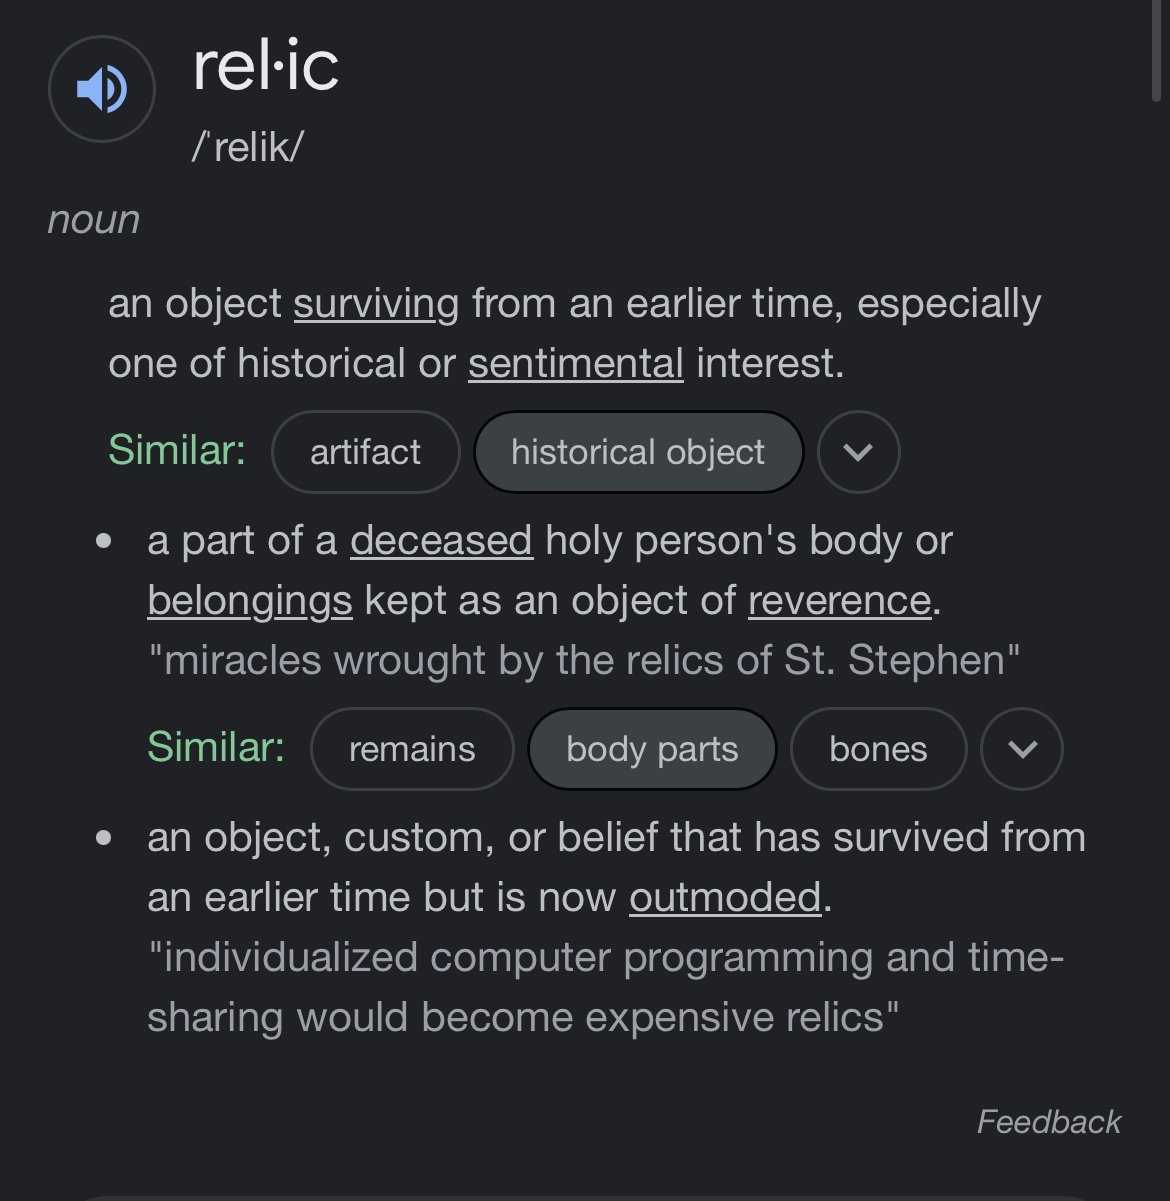The height and width of the screenshot is (1201, 1170).
Task: Expand more synonyms for historical object
Action: (858, 452)
